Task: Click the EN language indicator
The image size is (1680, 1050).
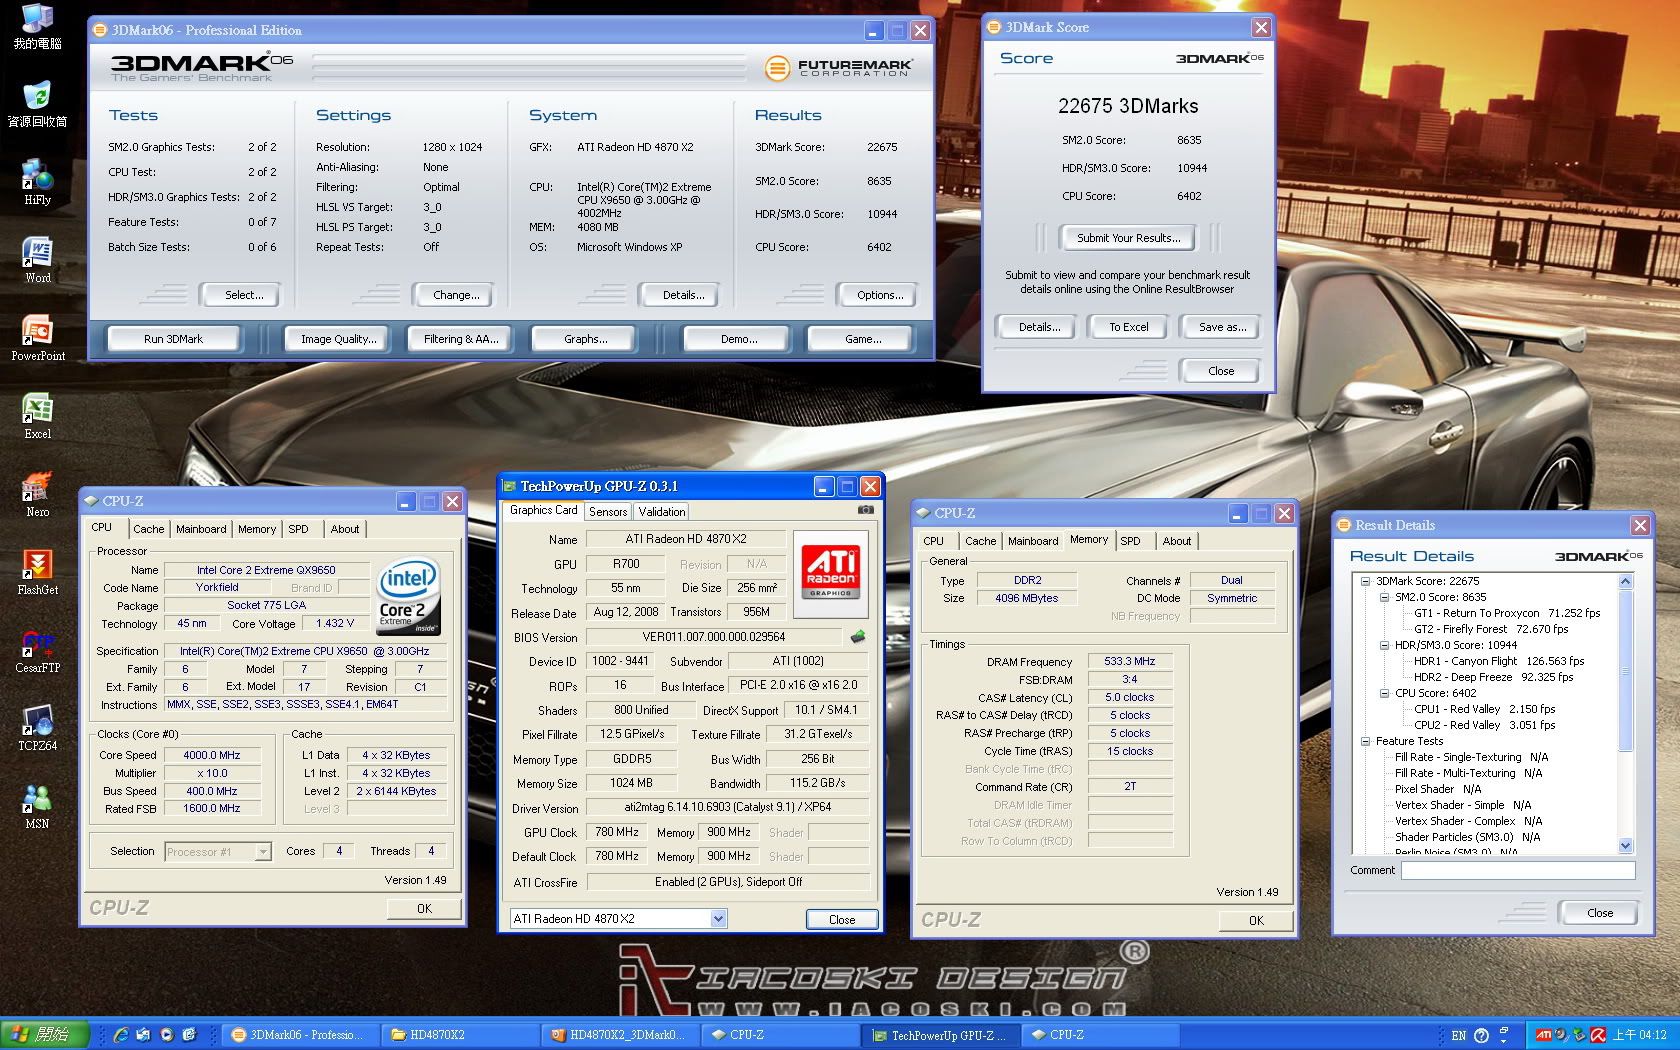Action: pyautogui.click(x=1458, y=1035)
